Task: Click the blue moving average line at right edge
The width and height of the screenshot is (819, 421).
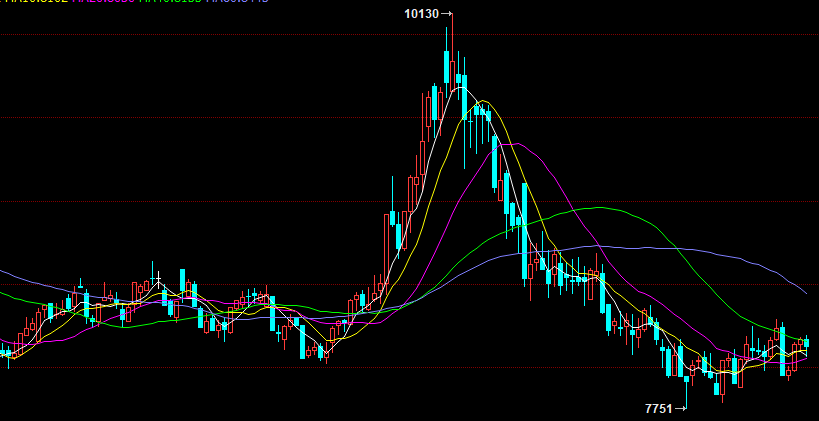Action: 804,290
